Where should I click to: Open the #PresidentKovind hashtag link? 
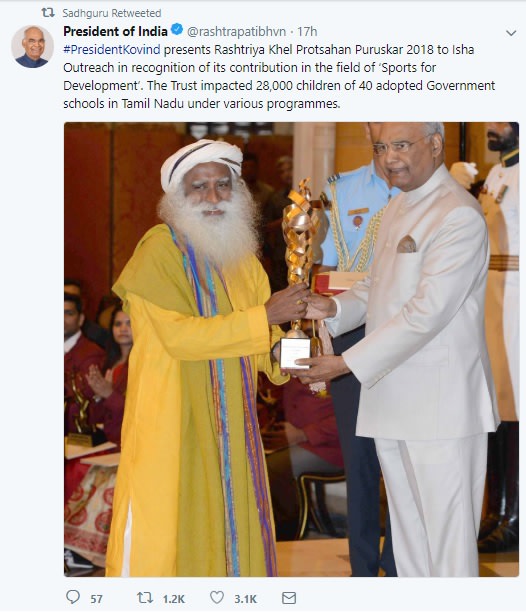coord(112,50)
